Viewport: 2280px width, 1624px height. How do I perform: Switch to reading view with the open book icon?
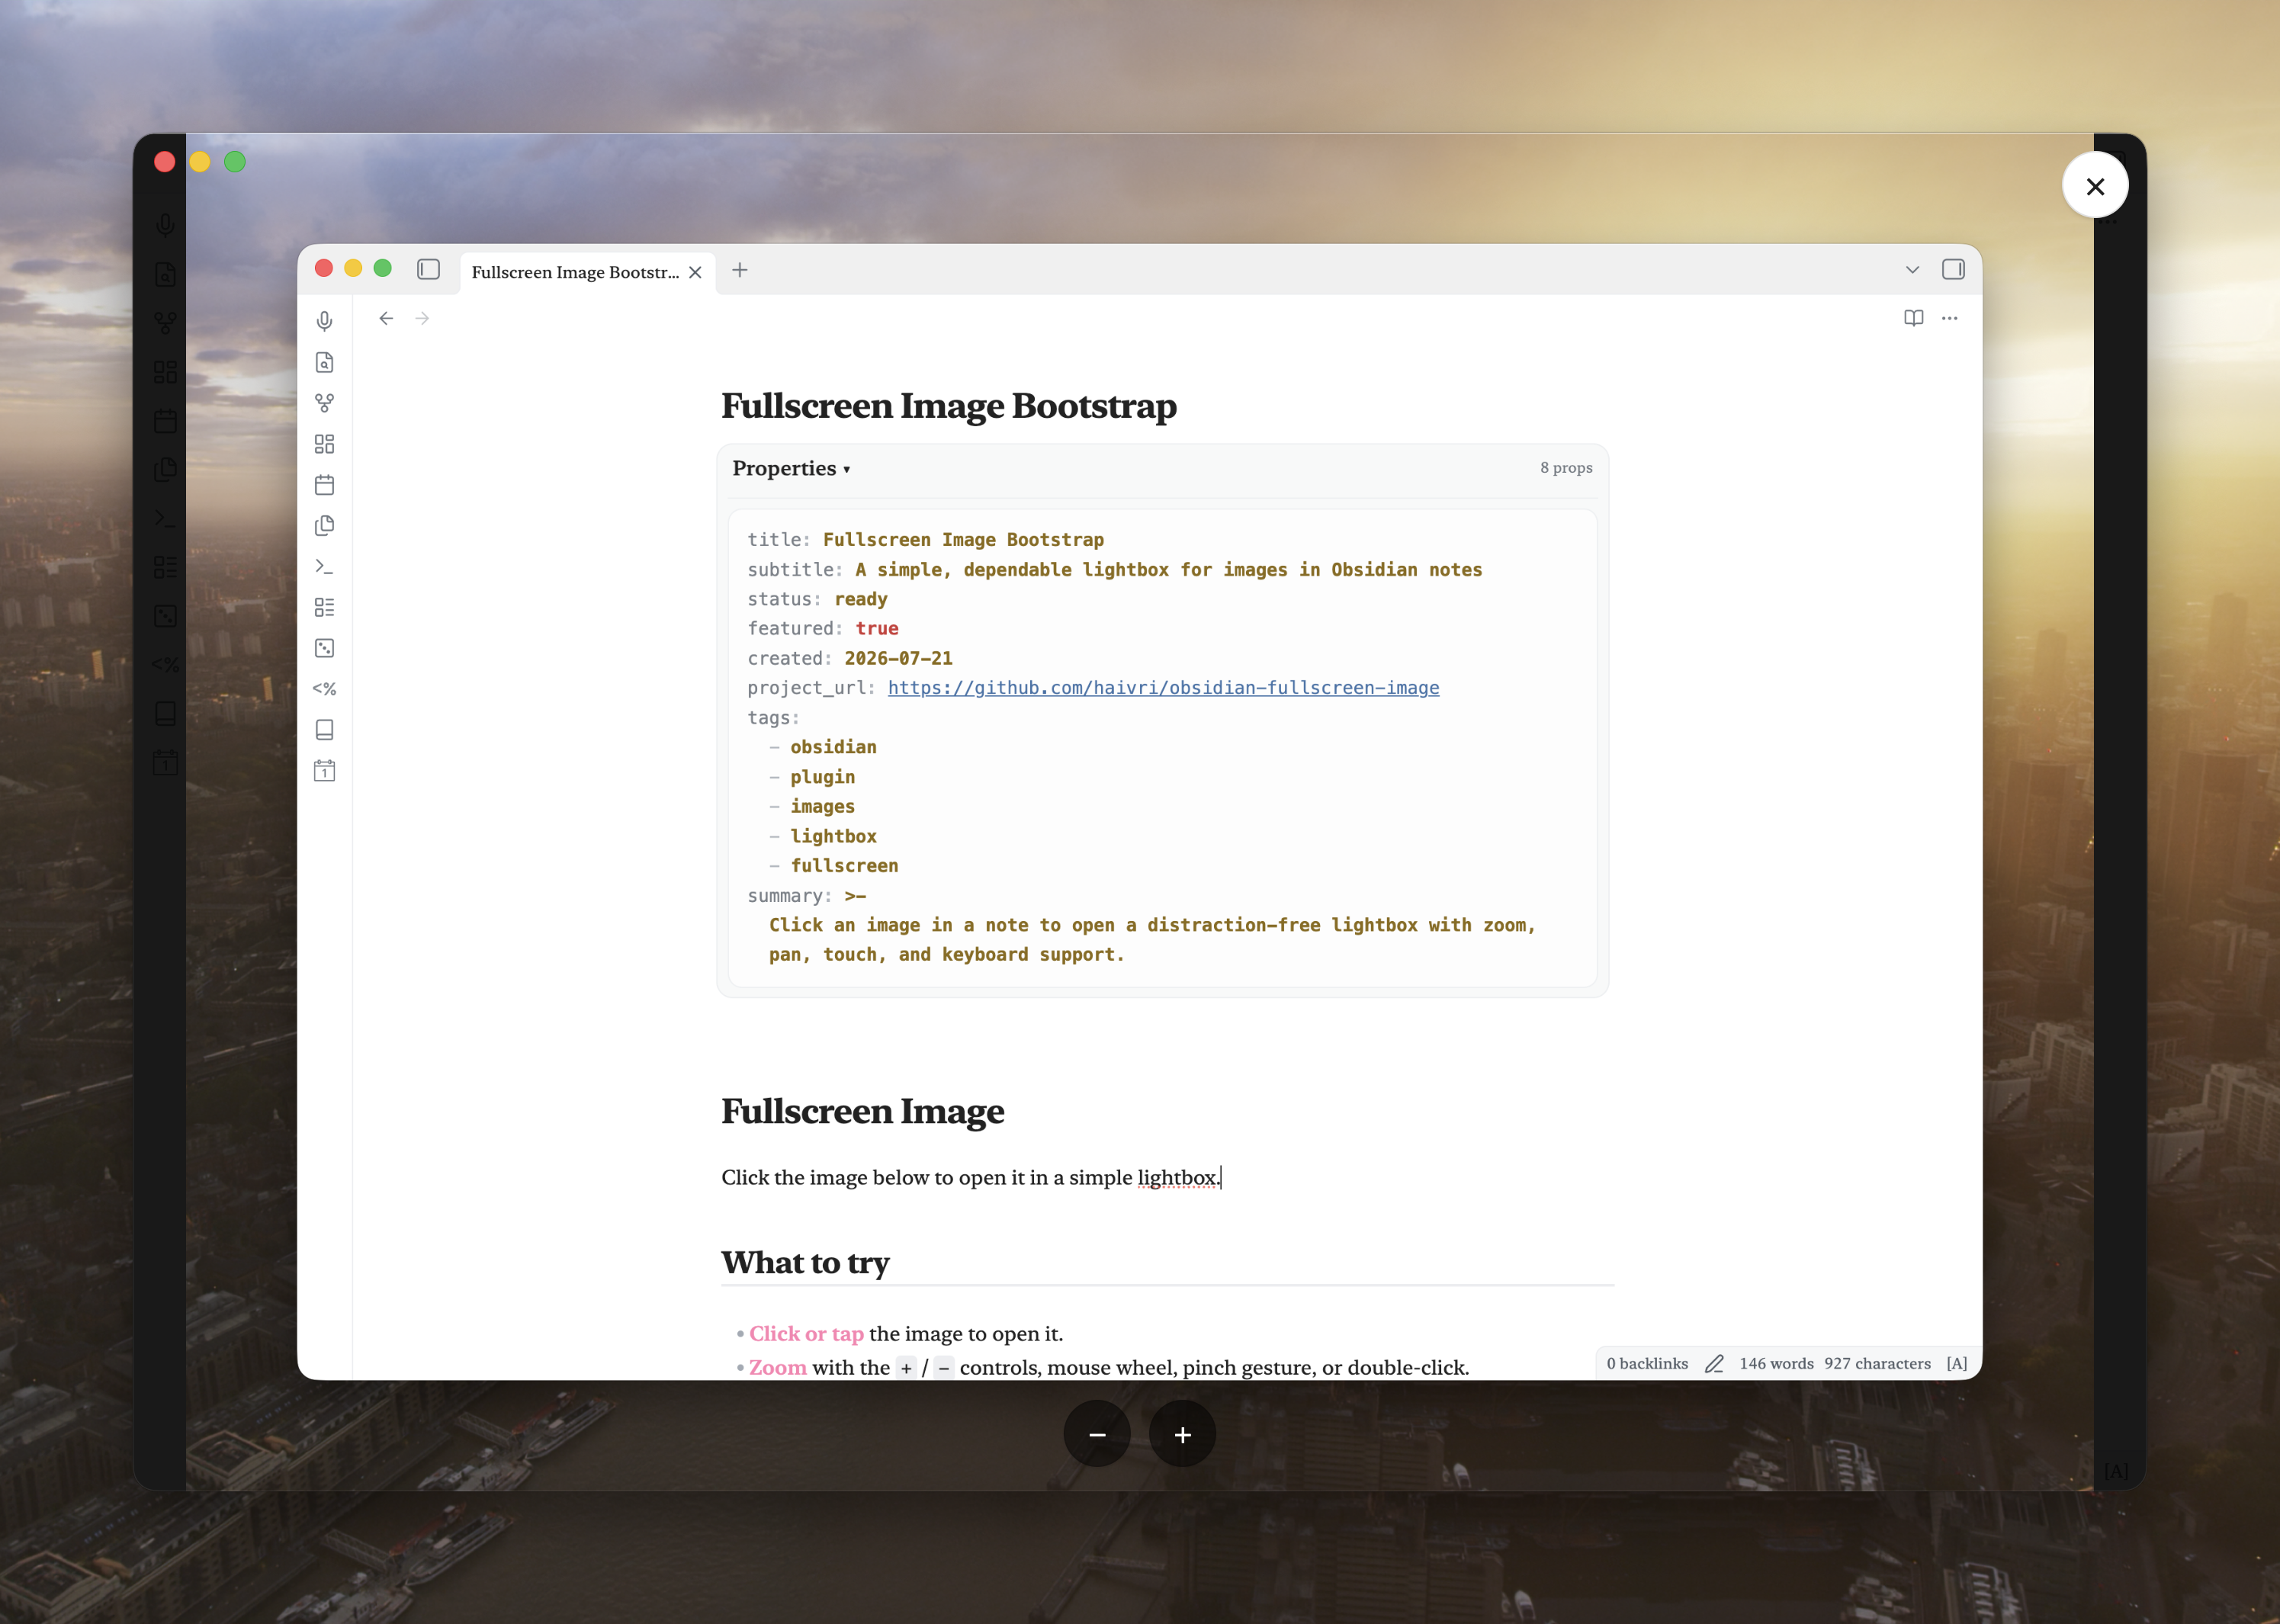click(x=1913, y=318)
